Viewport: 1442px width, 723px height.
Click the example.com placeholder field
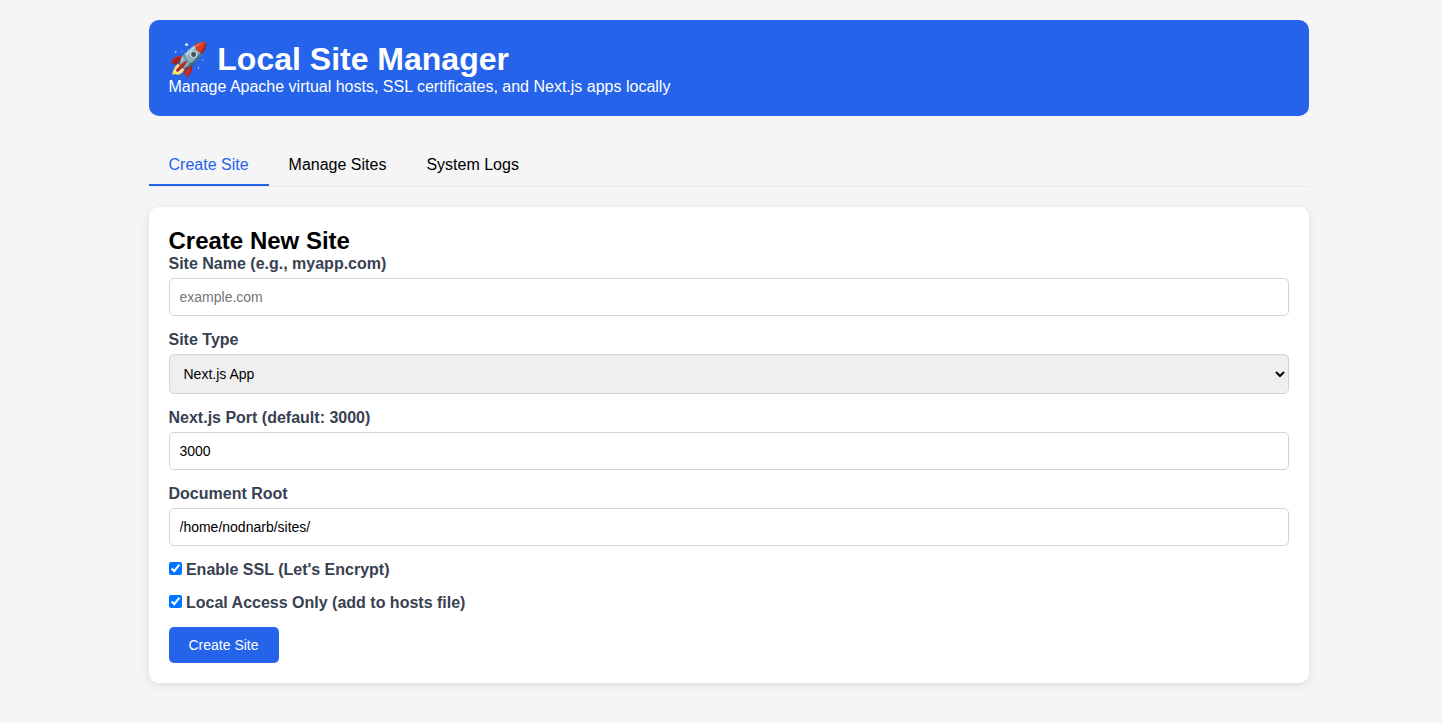coord(728,296)
